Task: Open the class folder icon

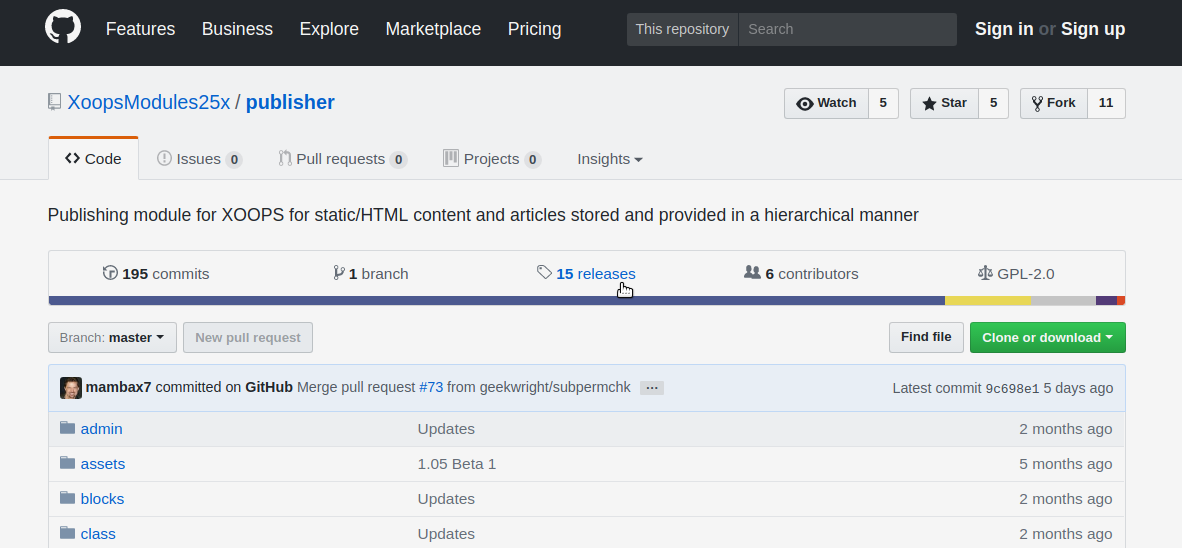Action: pyautogui.click(x=68, y=533)
